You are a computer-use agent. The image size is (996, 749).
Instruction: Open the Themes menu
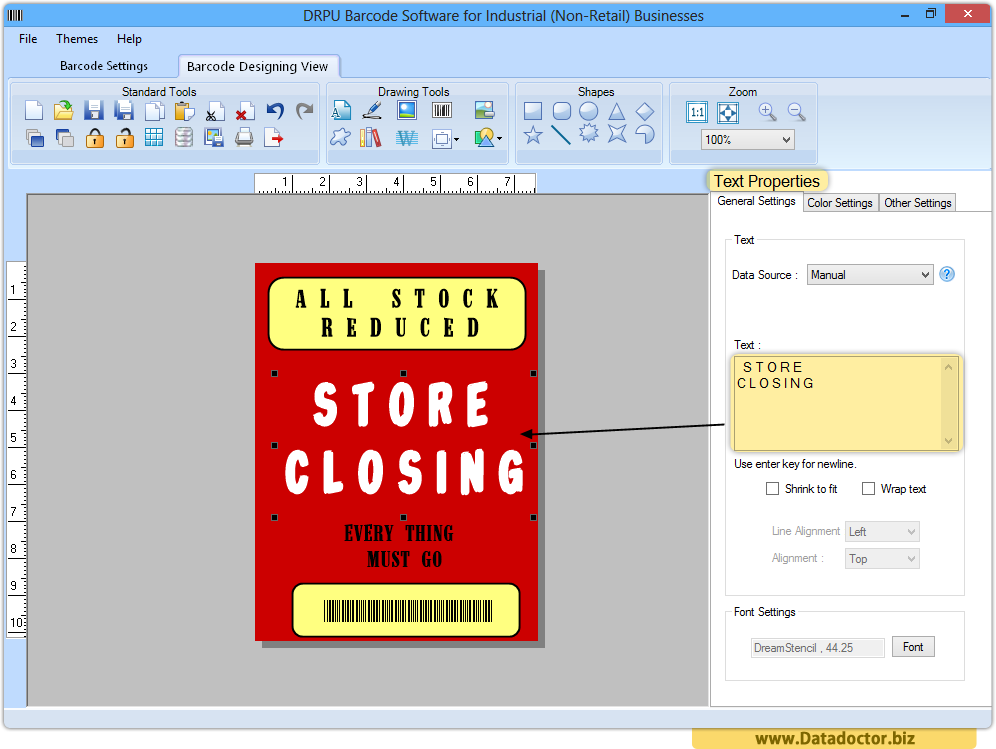77,39
